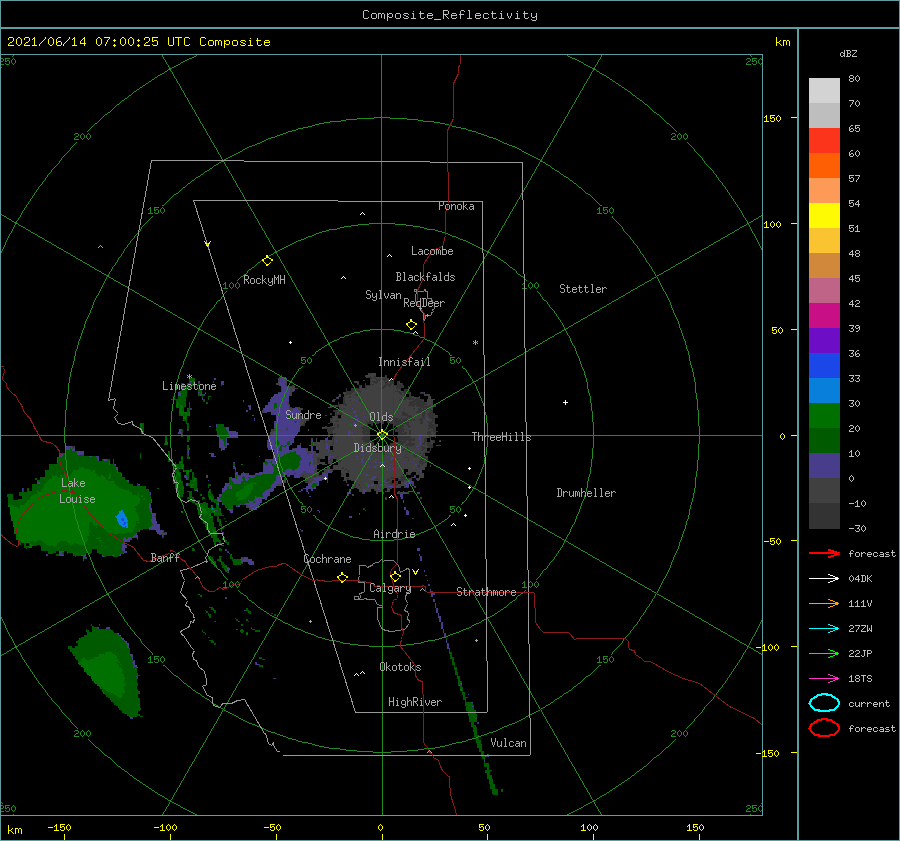Click the Okotoks city label
Viewport: 900px width, 841px height.
pyautogui.click(x=400, y=666)
